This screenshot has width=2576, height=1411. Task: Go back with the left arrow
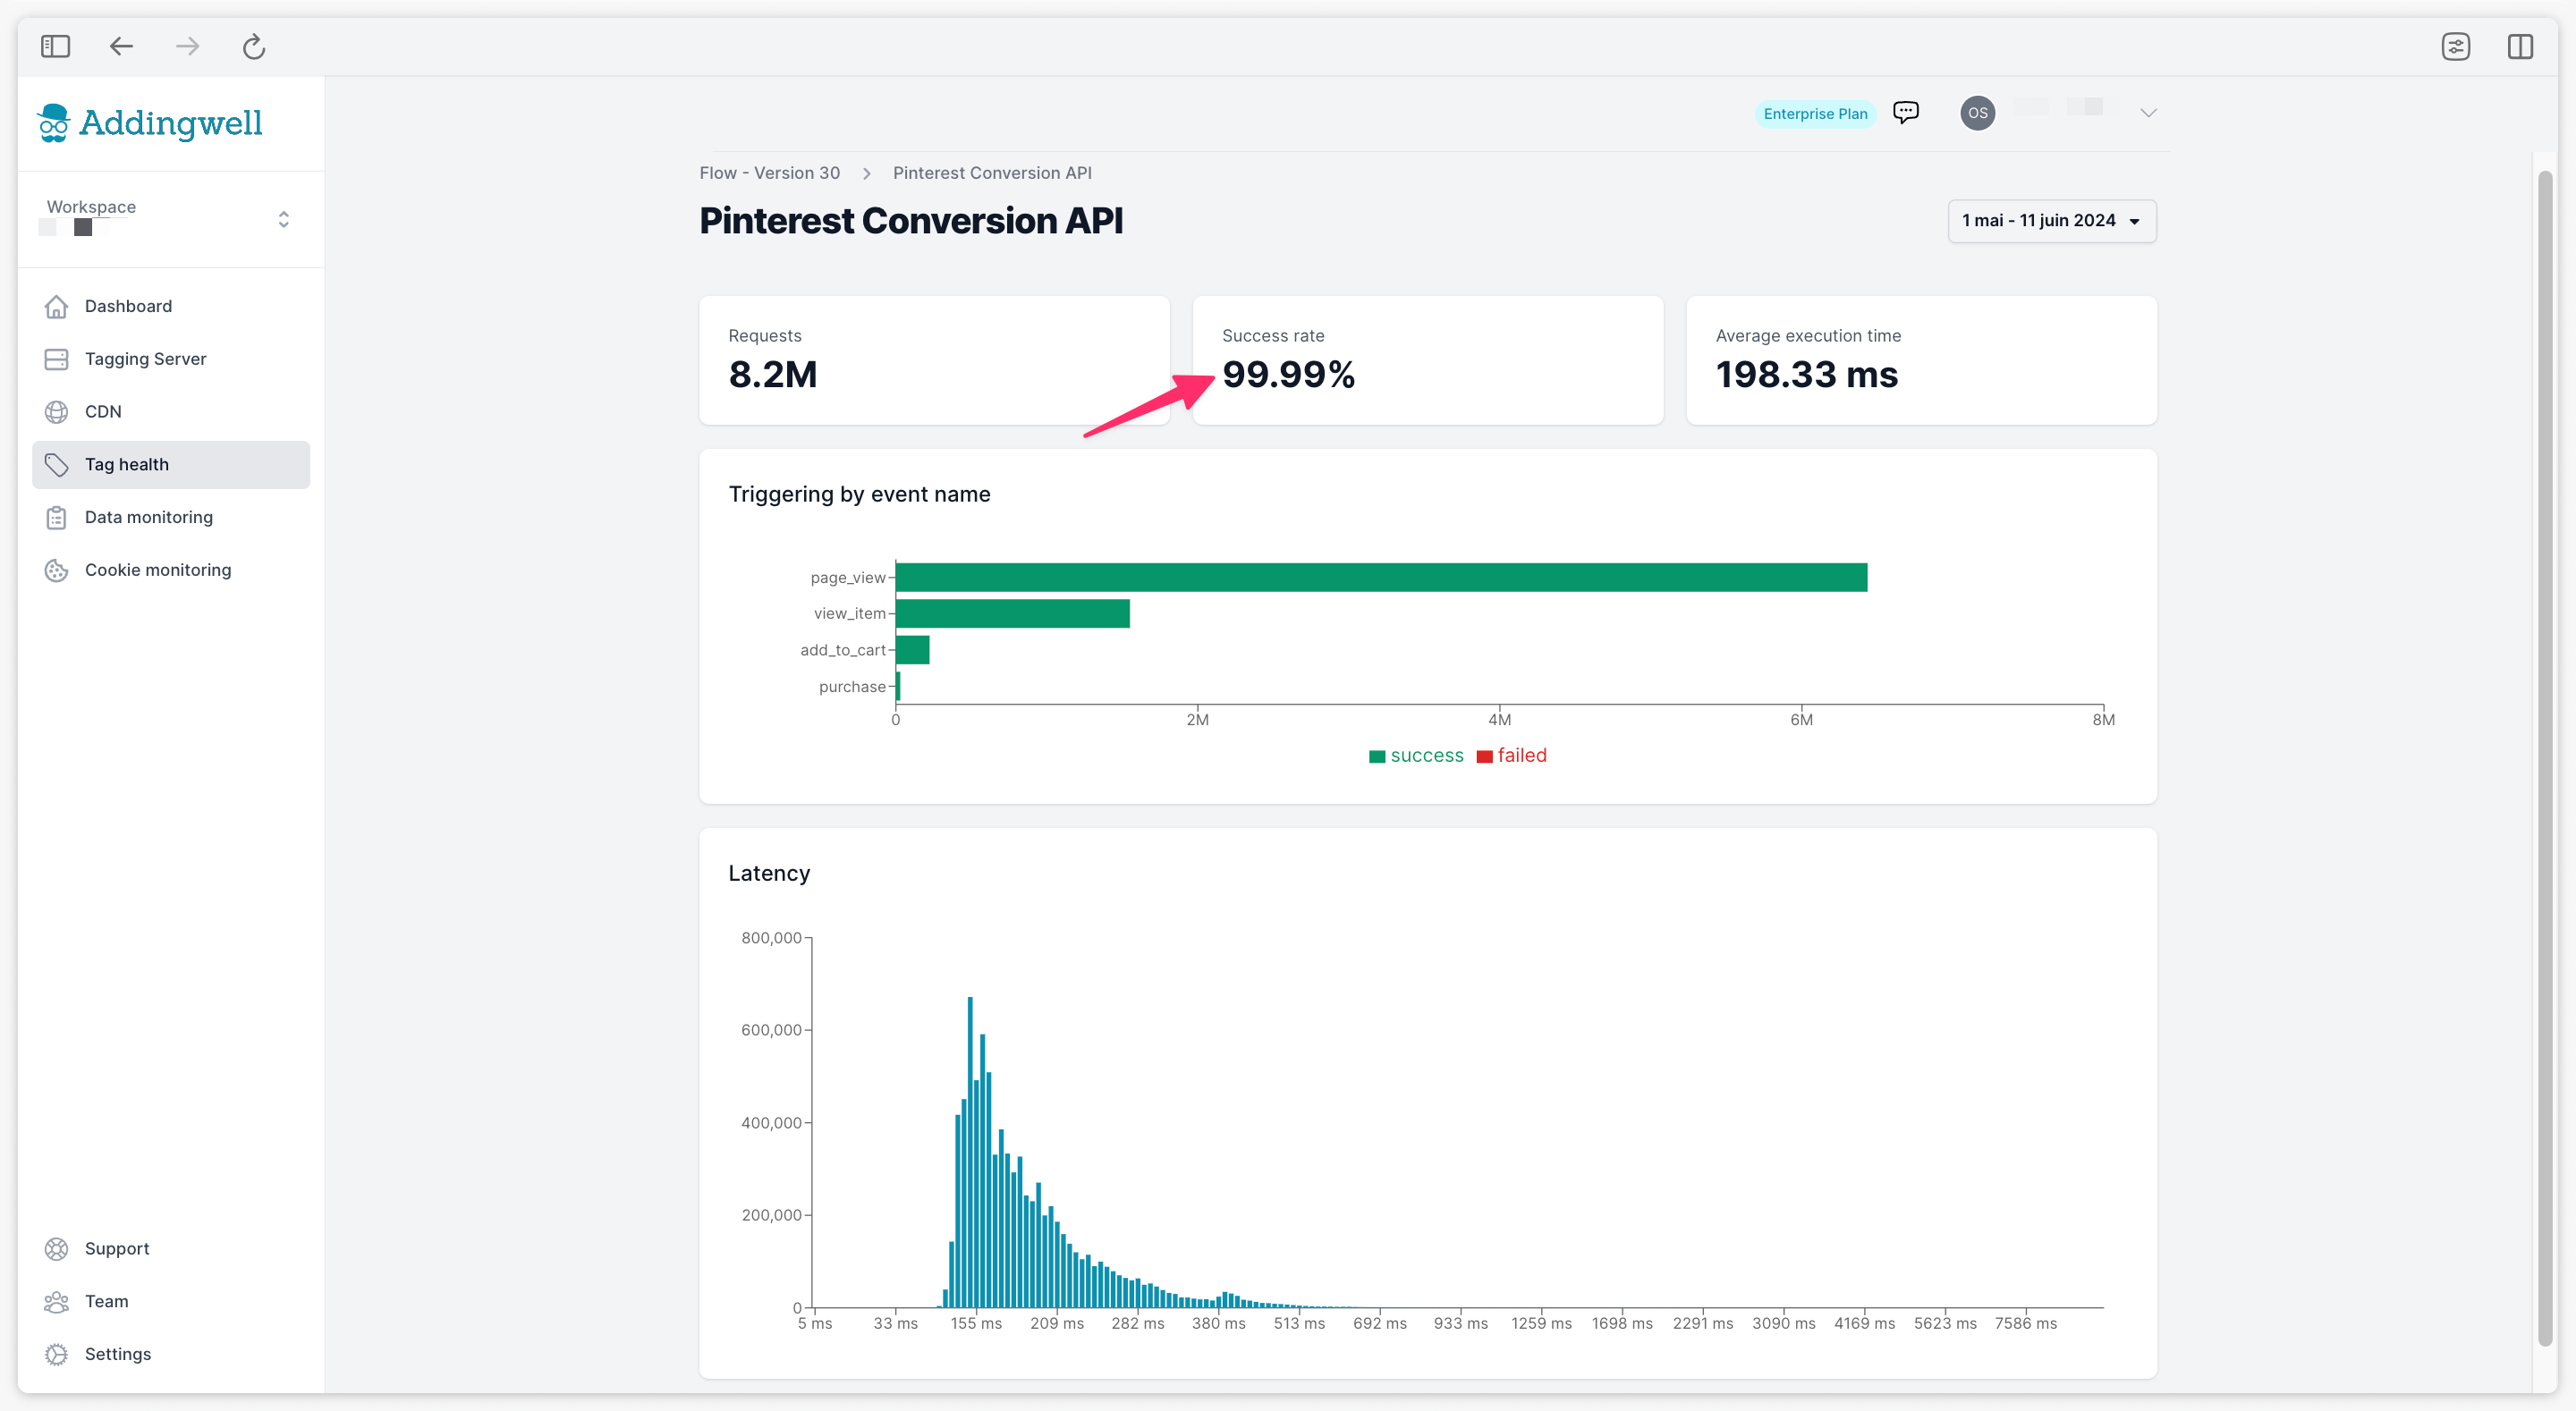pyautogui.click(x=121, y=46)
